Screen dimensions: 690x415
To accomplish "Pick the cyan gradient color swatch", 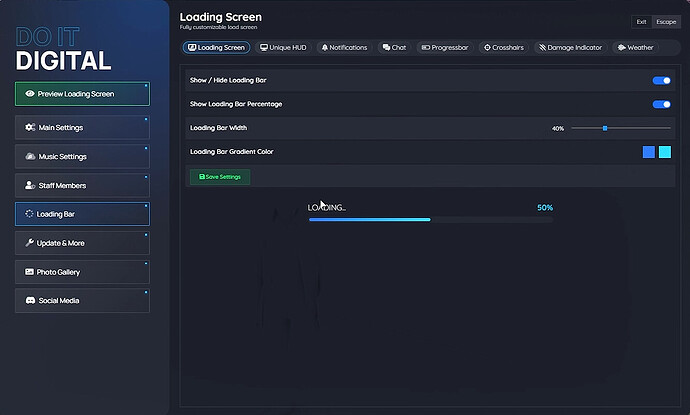I will pos(665,152).
